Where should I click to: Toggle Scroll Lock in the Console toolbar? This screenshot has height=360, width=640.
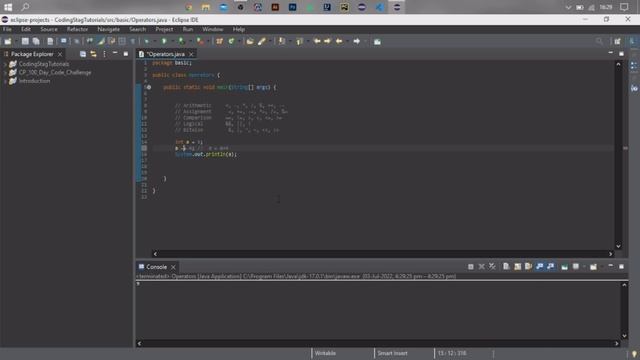point(518,267)
